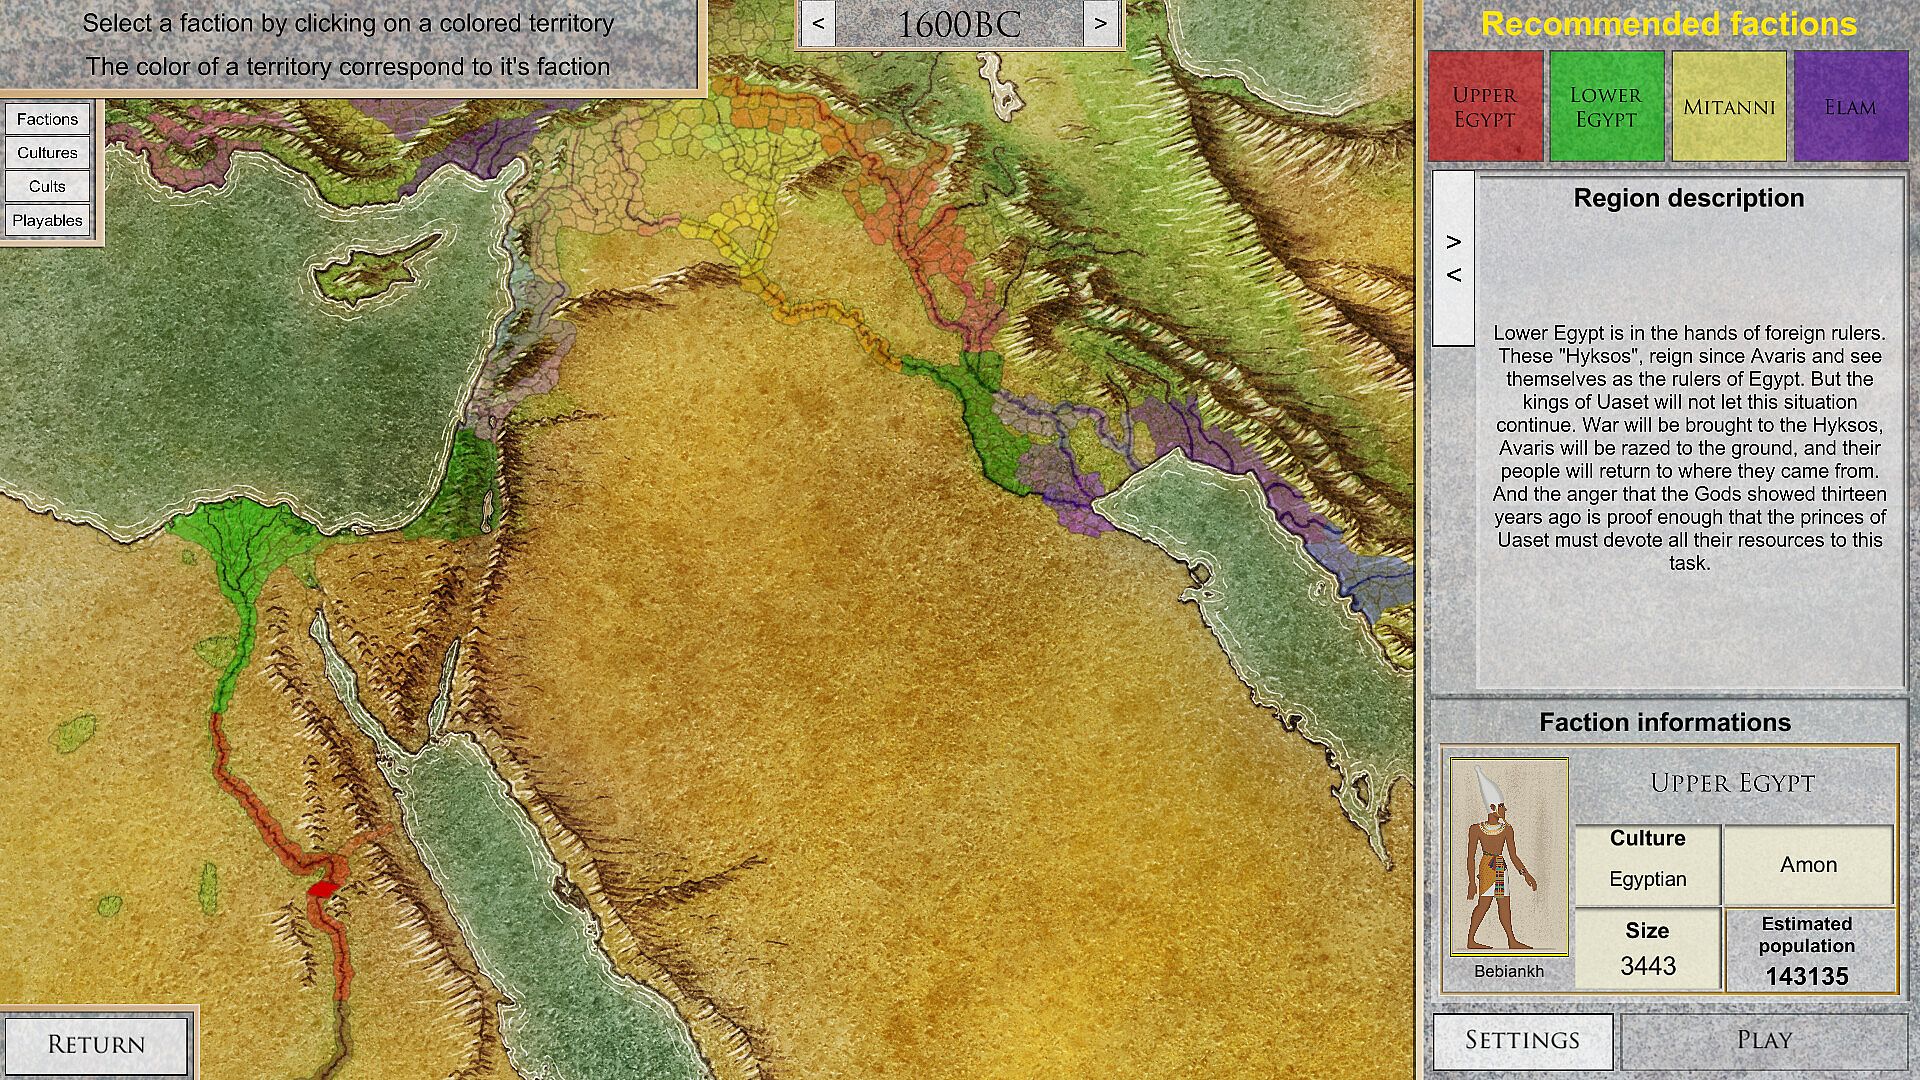Switch map view to Cultures
The width and height of the screenshot is (1920, 1080).
coord(47,153)
